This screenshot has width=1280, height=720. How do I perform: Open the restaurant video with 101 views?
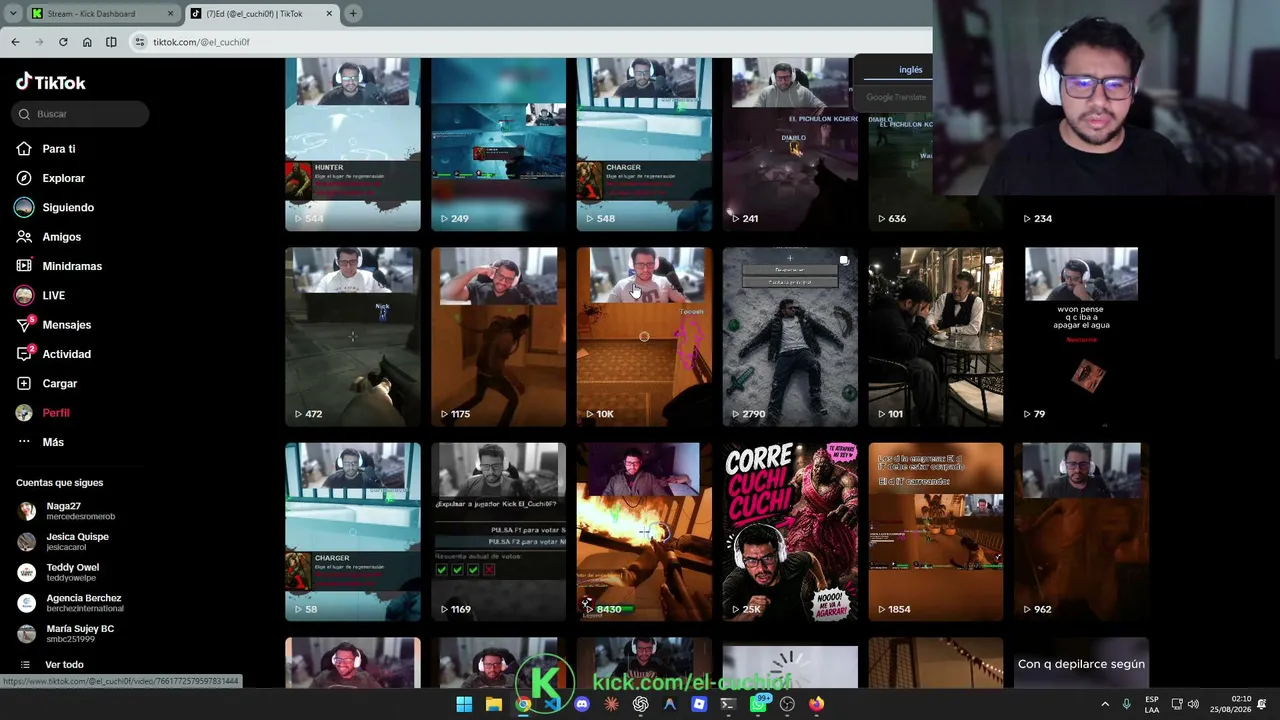pyautogui.click(x=936, y=337)
